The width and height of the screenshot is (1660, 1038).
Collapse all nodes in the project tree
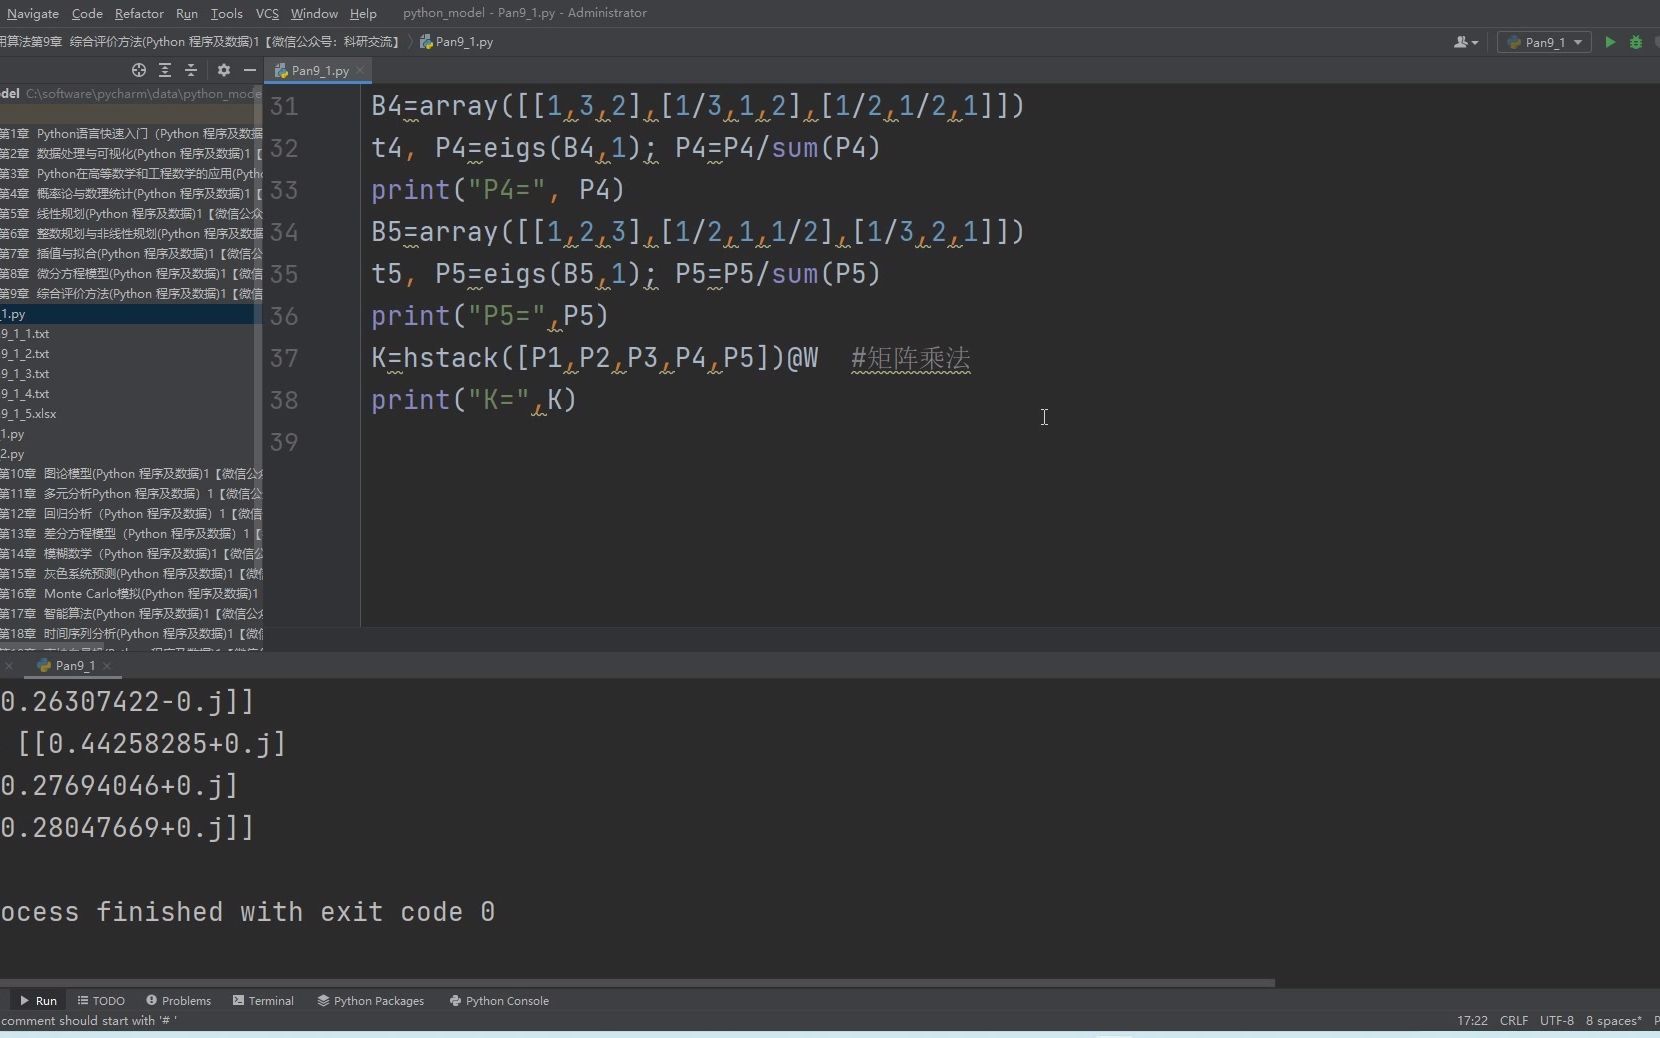190,70
